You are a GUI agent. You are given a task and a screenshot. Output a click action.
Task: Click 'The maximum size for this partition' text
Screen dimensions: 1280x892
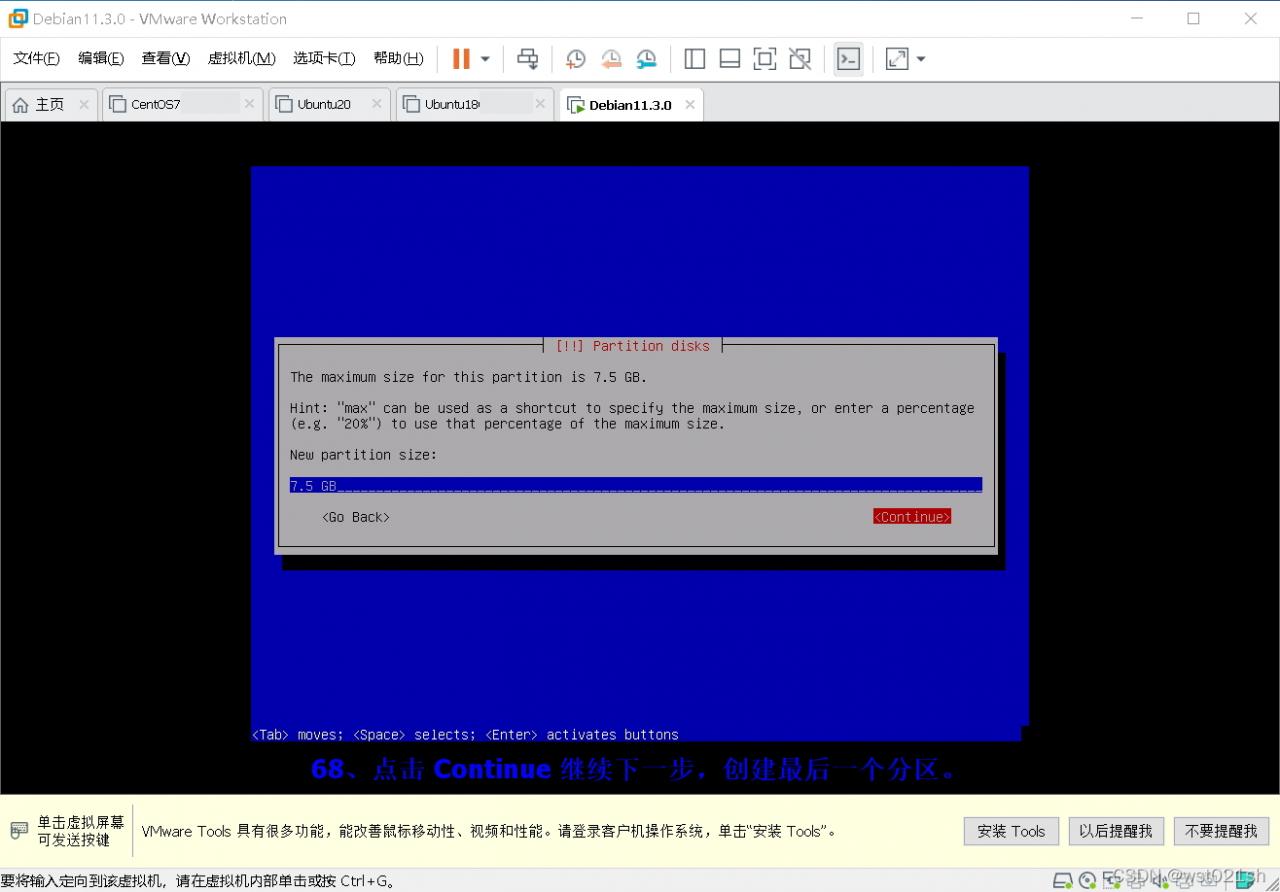click(468, 377)
